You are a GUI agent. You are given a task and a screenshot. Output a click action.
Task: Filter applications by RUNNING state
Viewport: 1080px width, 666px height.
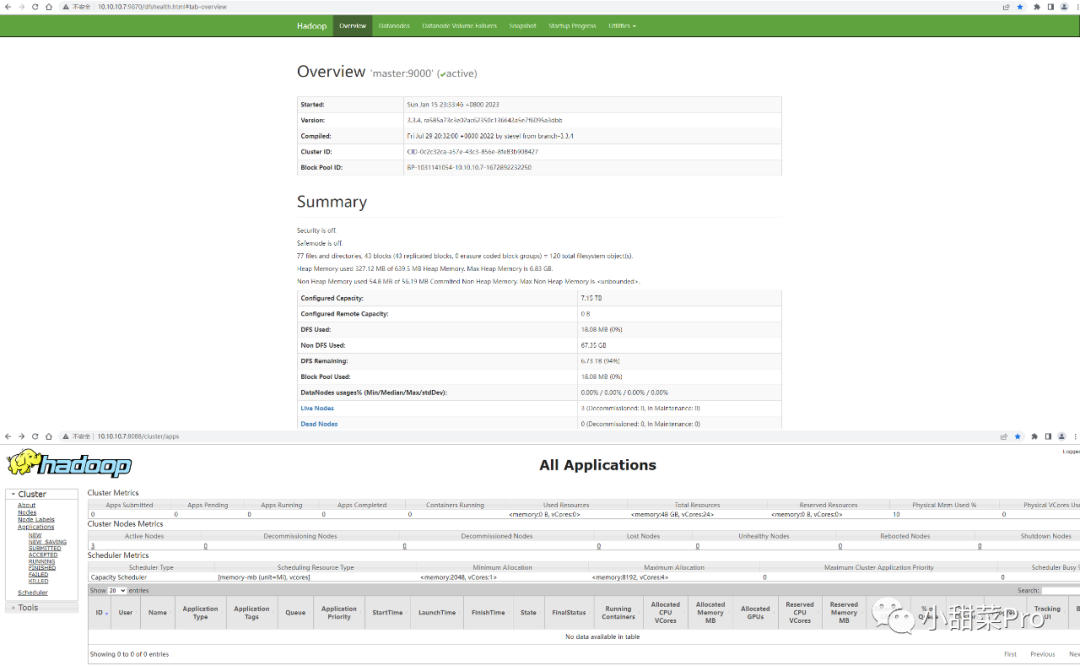click(41, 561)
